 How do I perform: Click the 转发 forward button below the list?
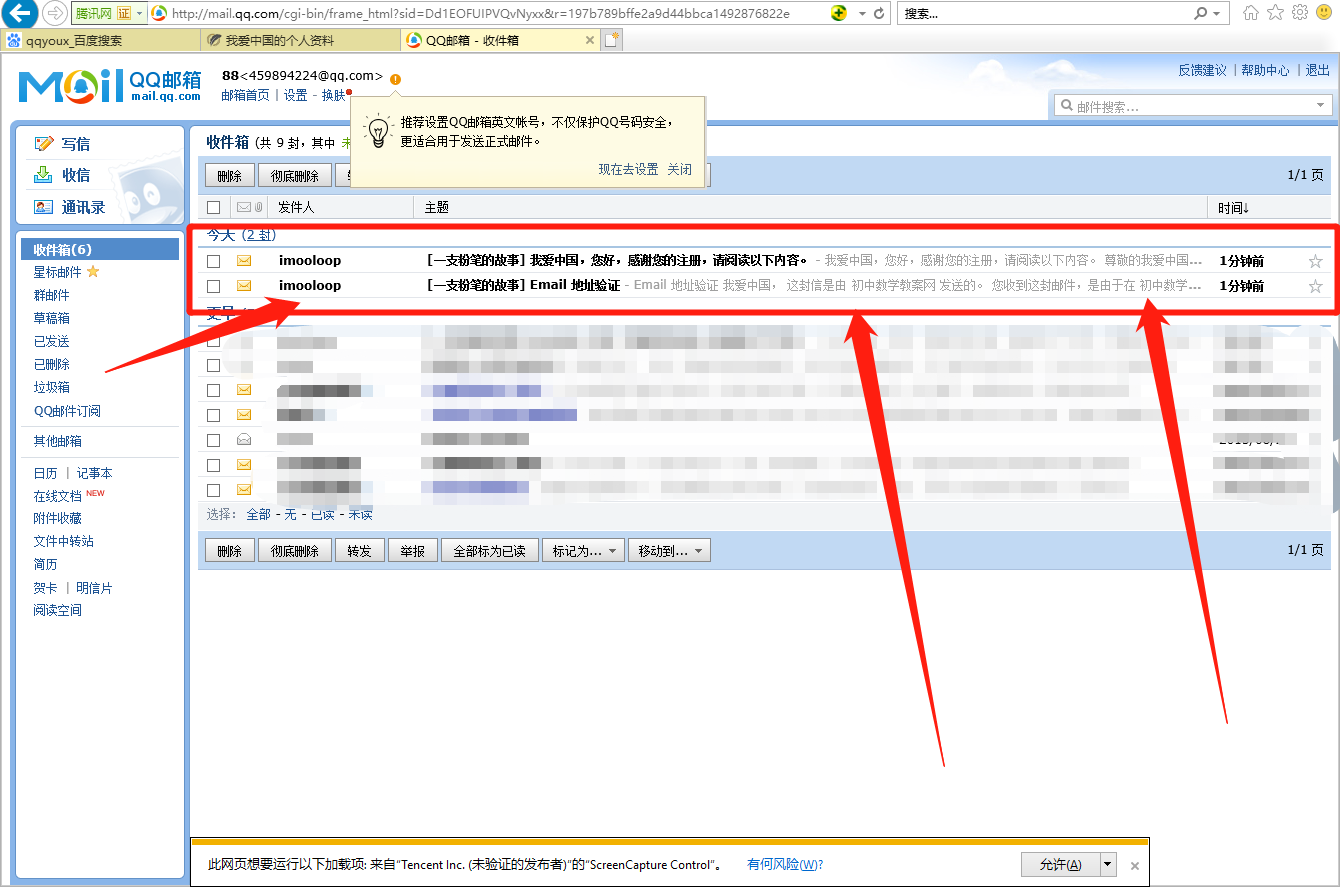pos(359,551)
